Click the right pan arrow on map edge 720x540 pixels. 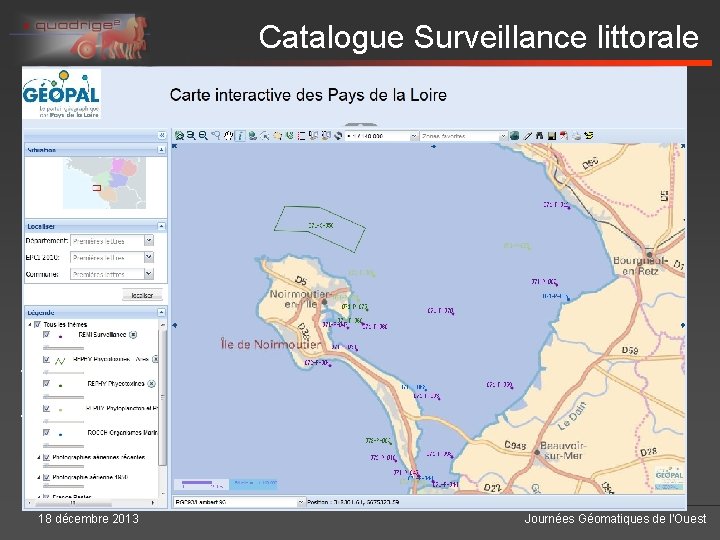683,325
